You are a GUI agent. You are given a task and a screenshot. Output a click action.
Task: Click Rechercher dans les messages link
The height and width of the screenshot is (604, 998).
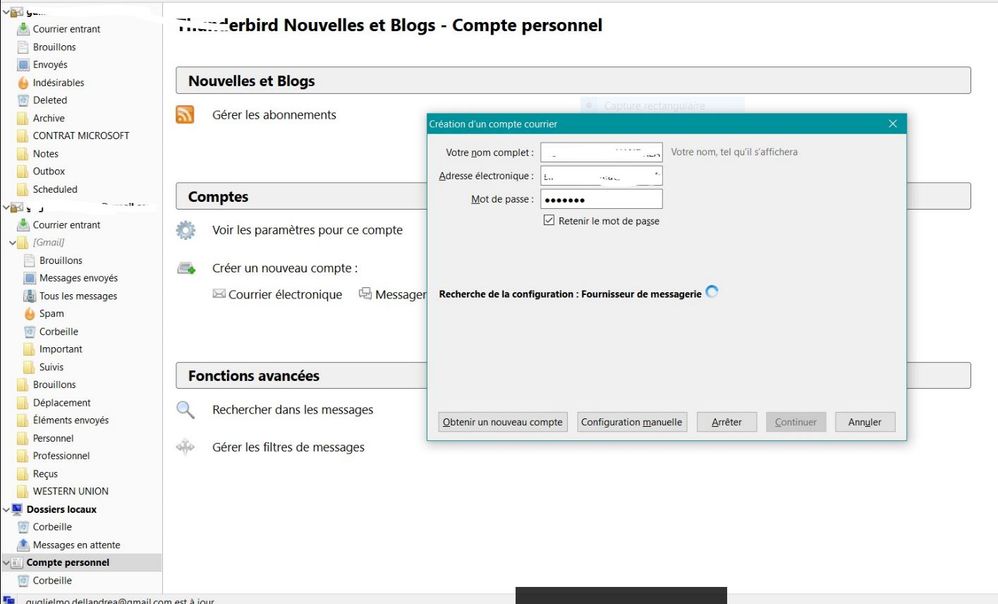[x=293, y=410]
